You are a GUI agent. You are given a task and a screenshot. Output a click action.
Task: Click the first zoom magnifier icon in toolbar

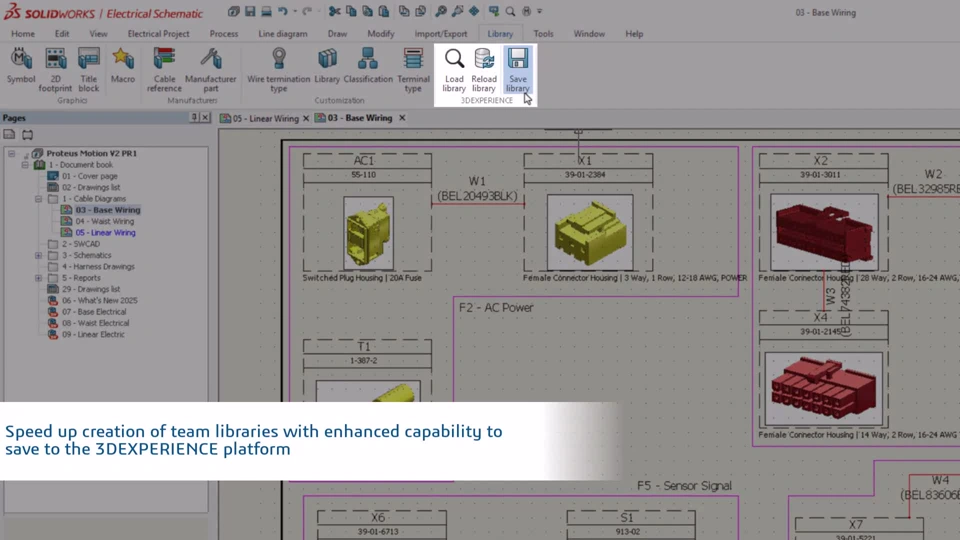[x=441, y=11]
